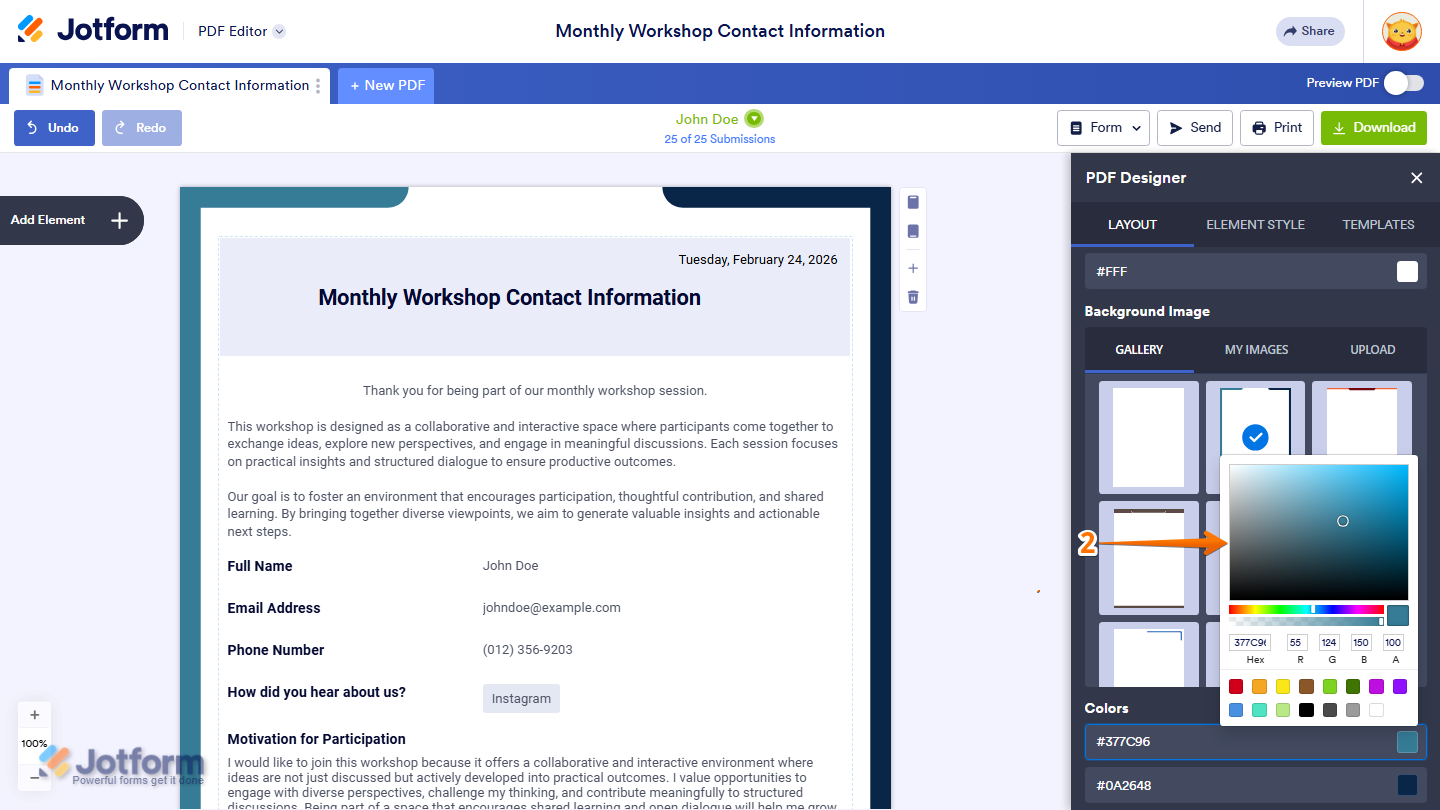1440x810 pixels.
Task: Click the page footer icon beside the page
Action: pos(913,232)
